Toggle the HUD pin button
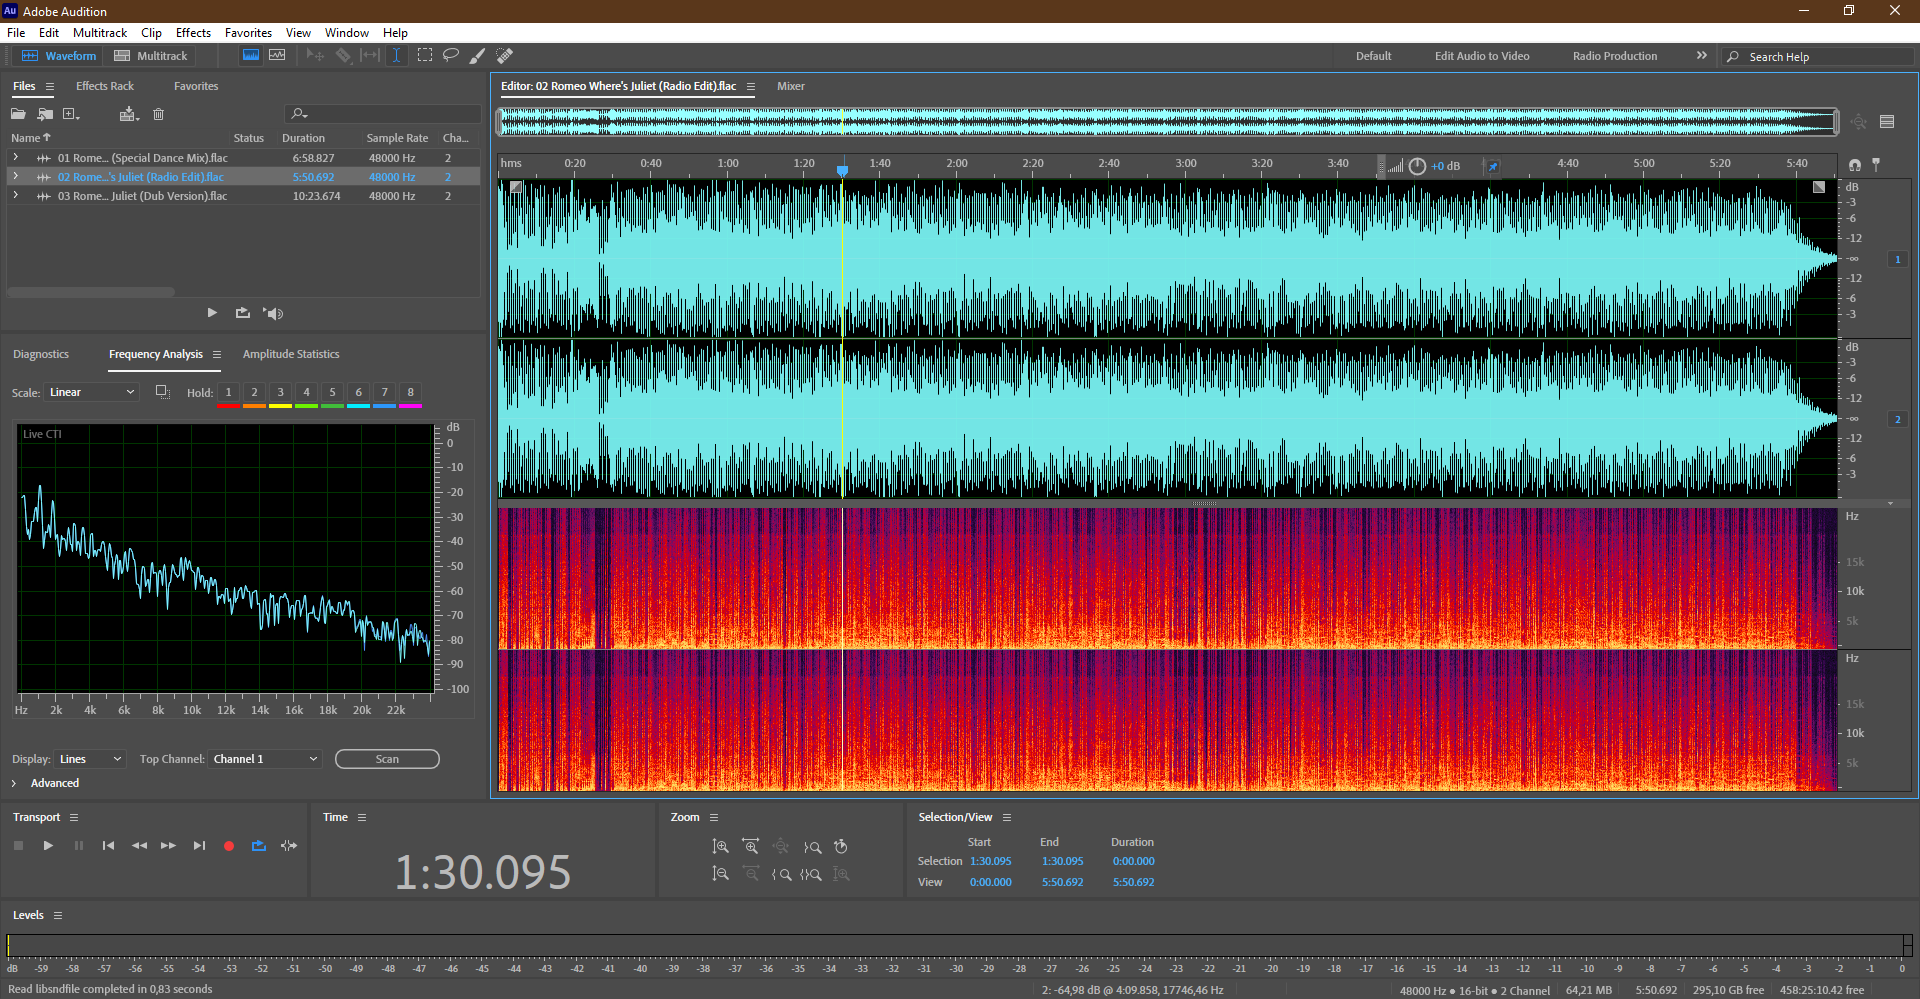 [1493, 166]
